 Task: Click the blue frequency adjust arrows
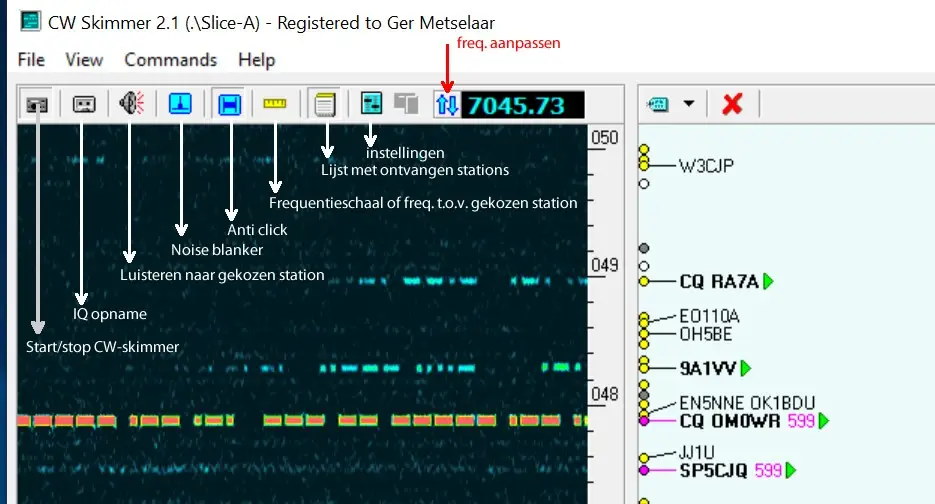point(447,105)
